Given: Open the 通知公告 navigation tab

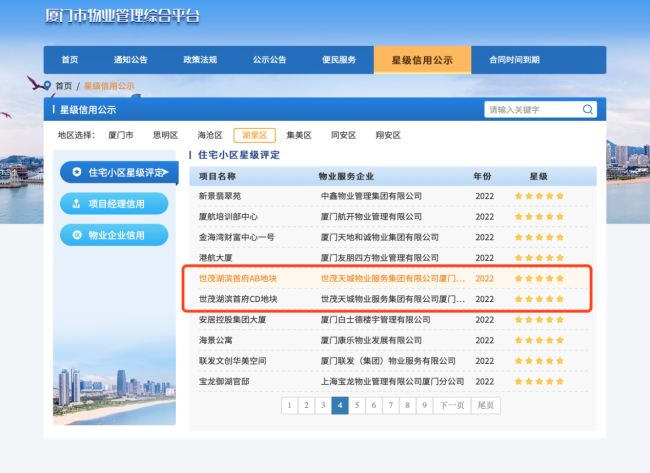Looking at the screenshot, I should coord(131,60).
